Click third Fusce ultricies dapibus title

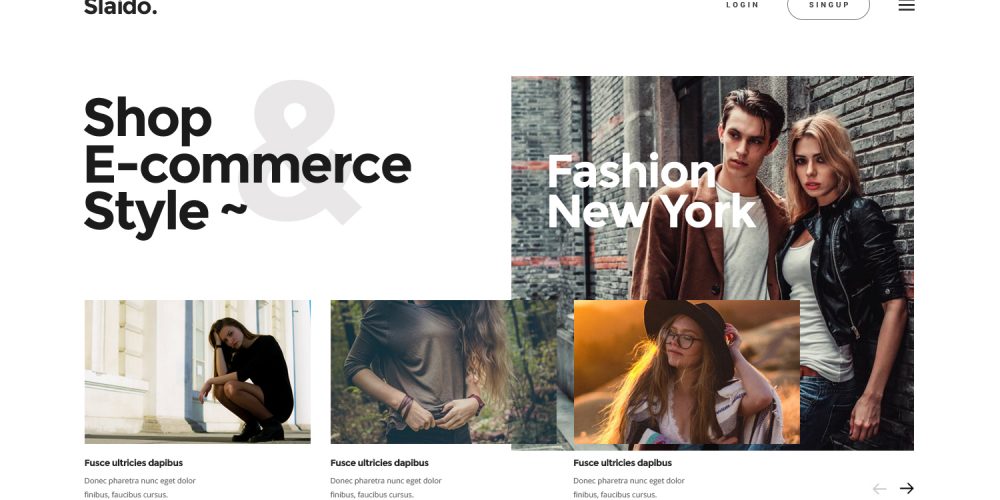tap(622, 463)
